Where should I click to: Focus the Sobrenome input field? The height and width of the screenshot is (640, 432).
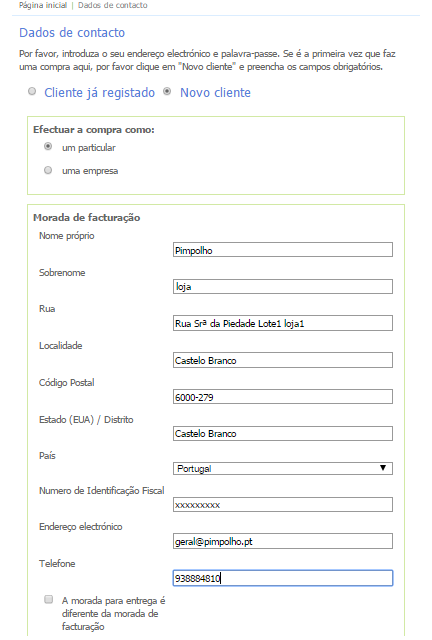coord(283,287)
